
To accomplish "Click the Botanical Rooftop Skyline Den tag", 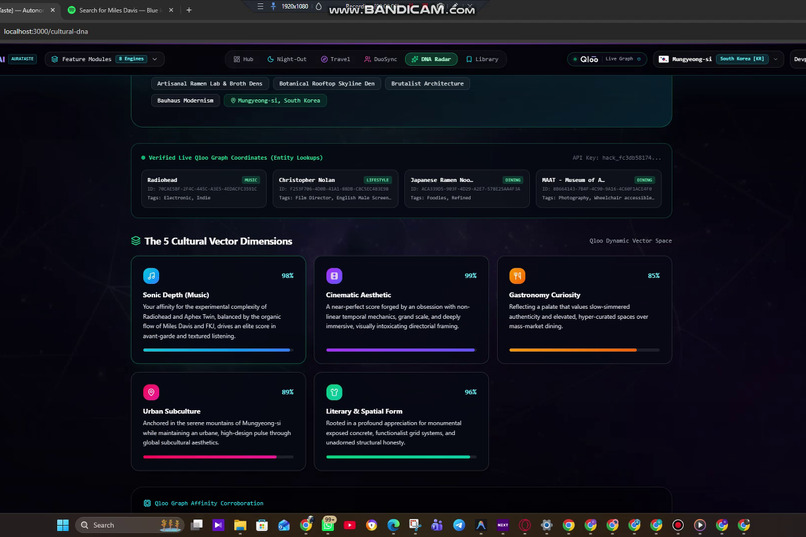I will tap(327, 83).
